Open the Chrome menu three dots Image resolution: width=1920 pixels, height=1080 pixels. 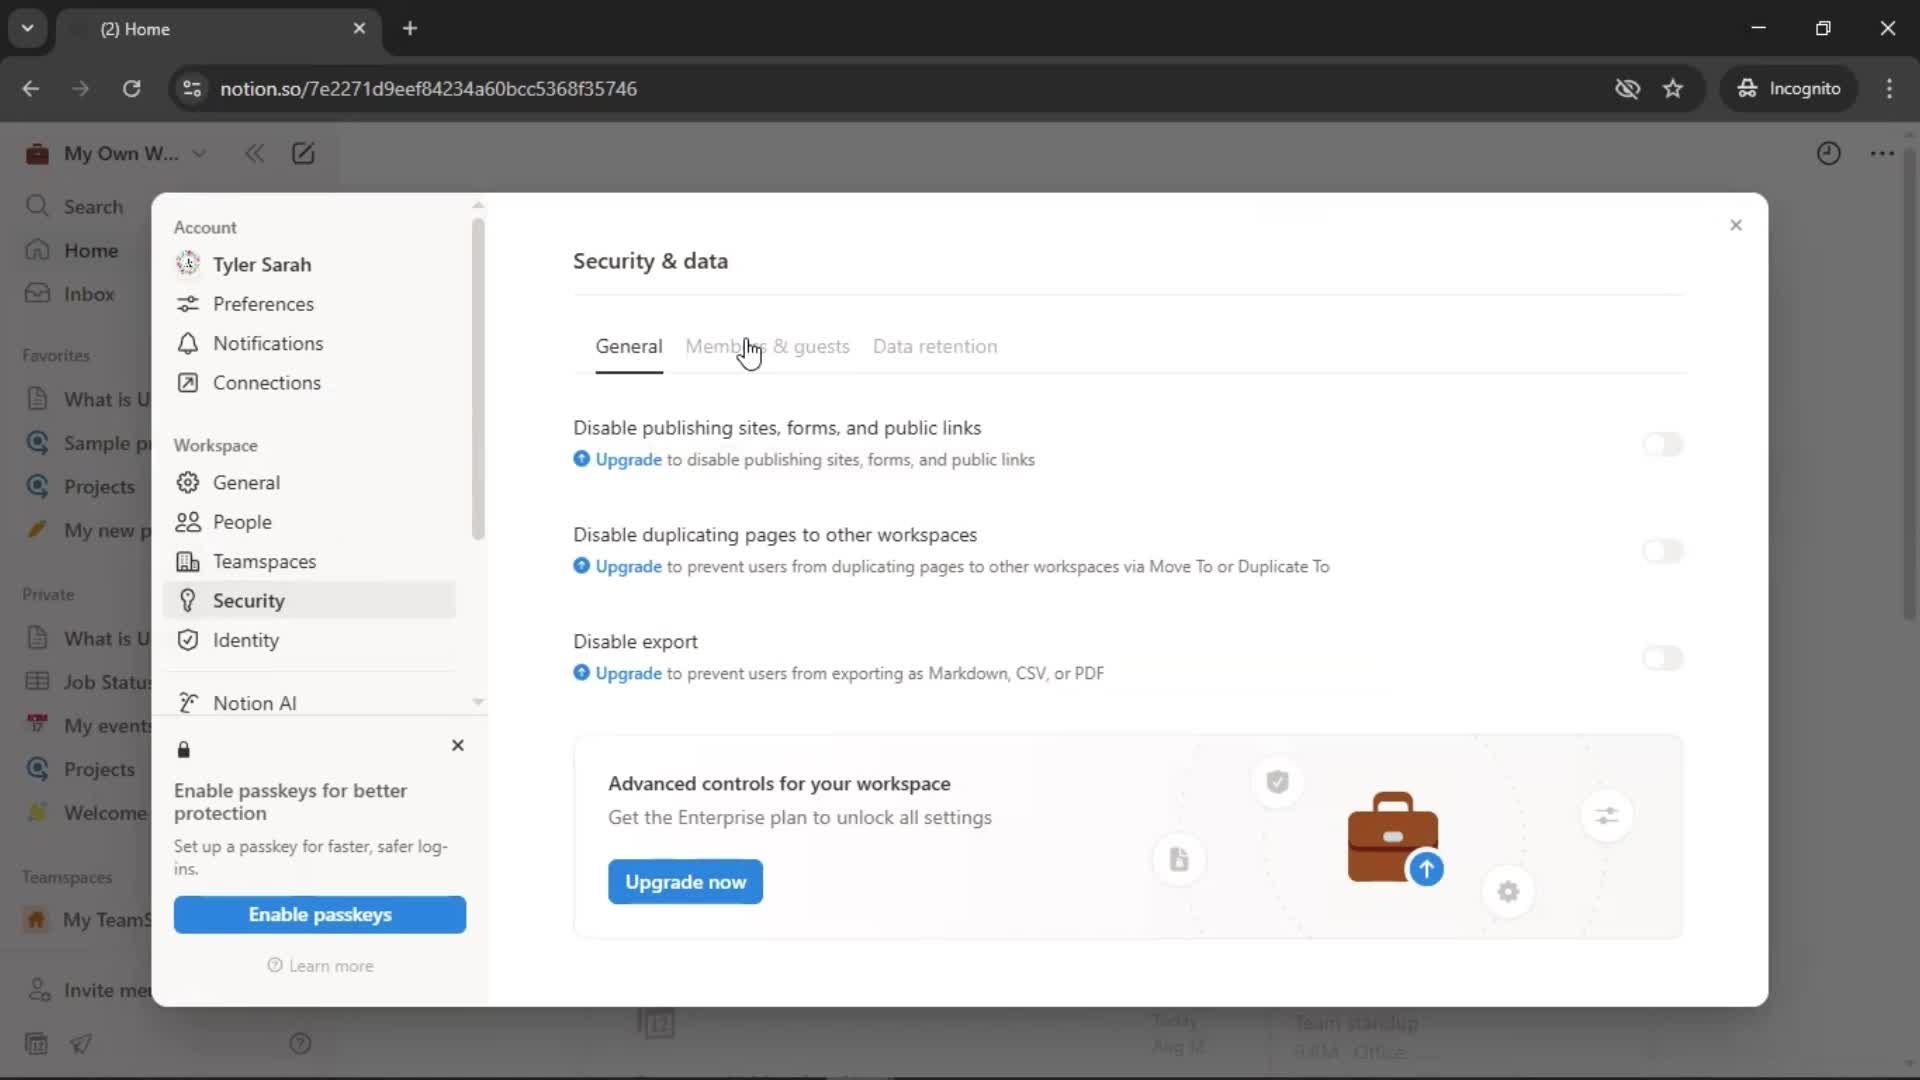click(x=1889, y=88)
